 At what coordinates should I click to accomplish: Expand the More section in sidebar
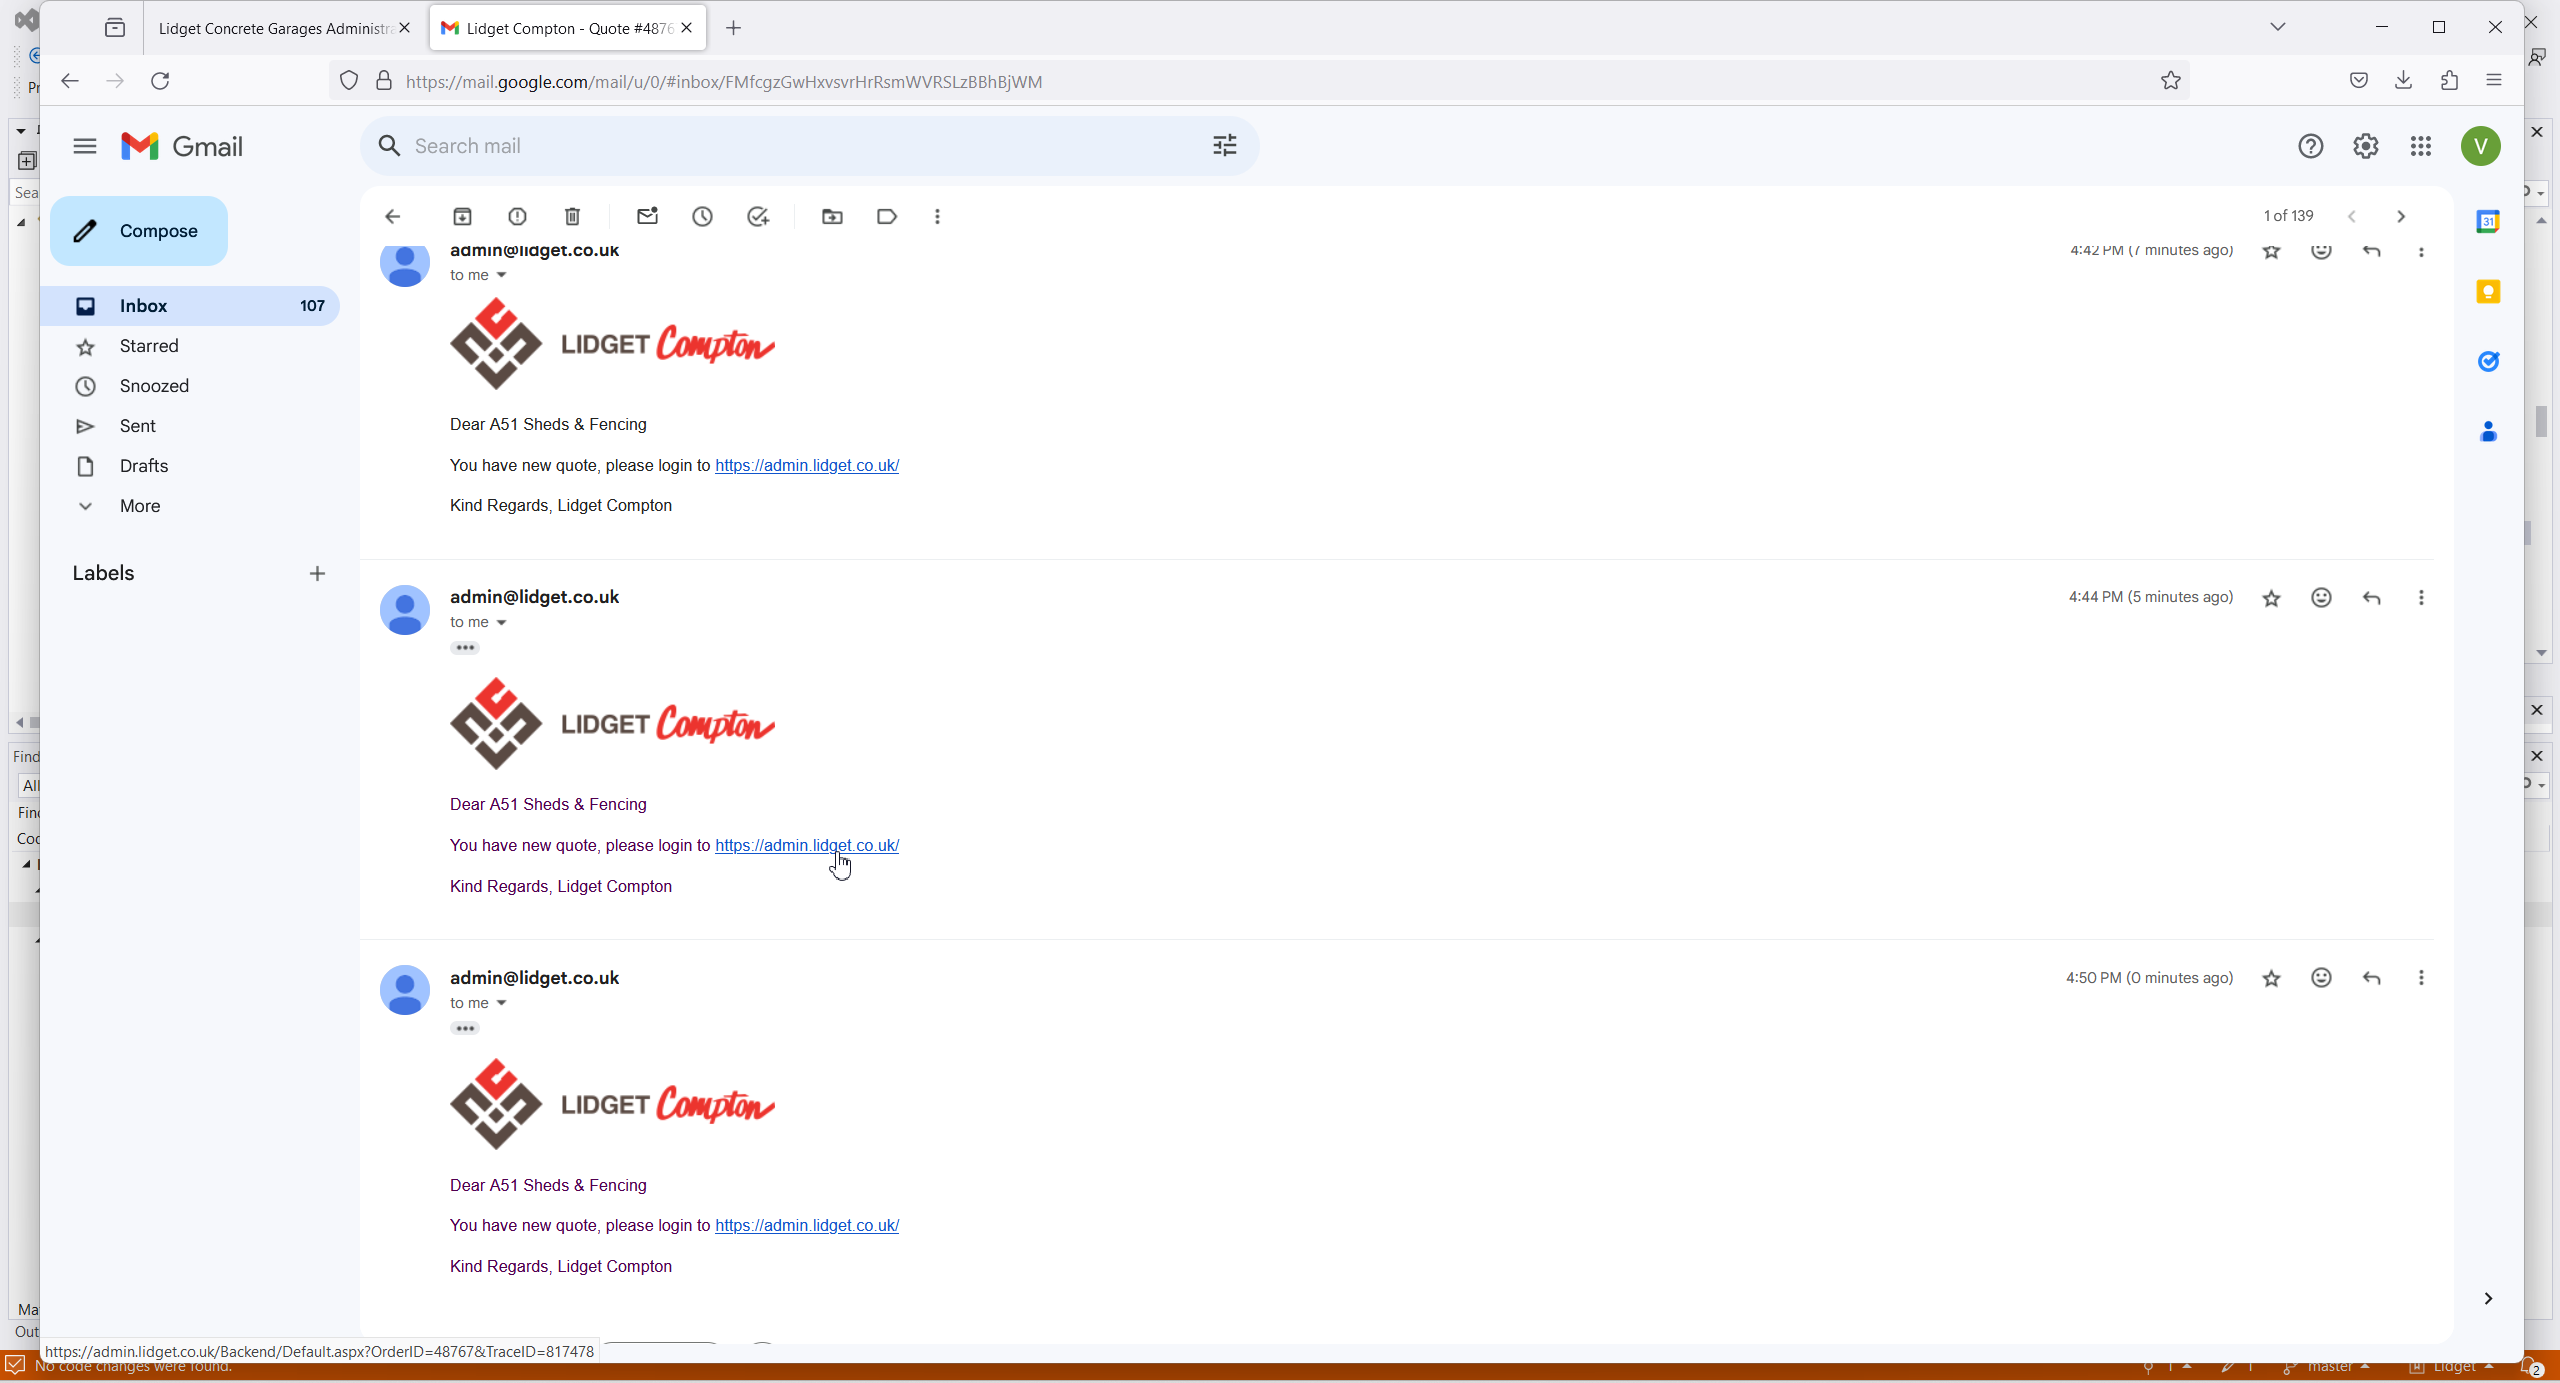(139, 506)
